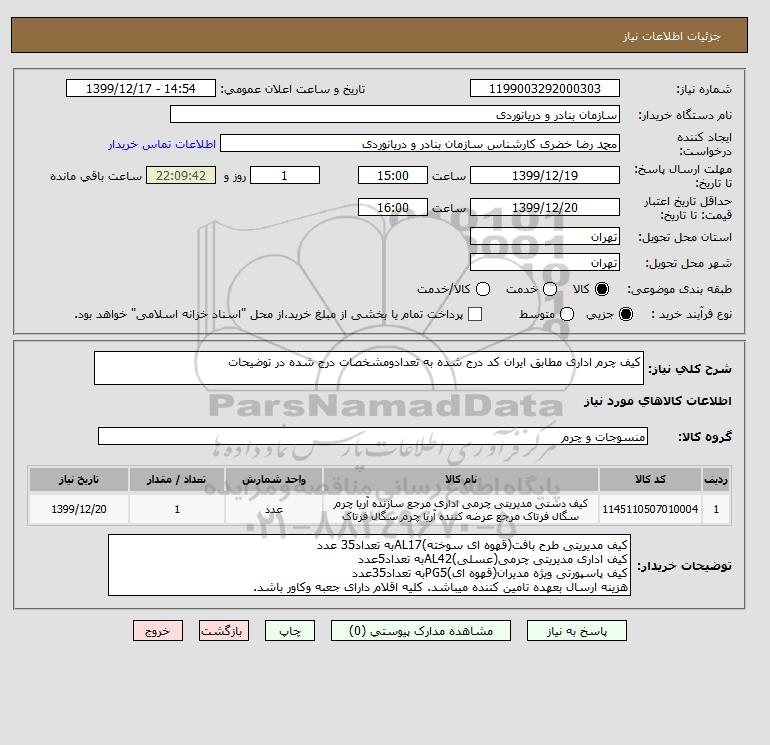This screenshot has height=745, width=770.
Task: Click the deadline time field 15:00
Action: click(393, 175)
